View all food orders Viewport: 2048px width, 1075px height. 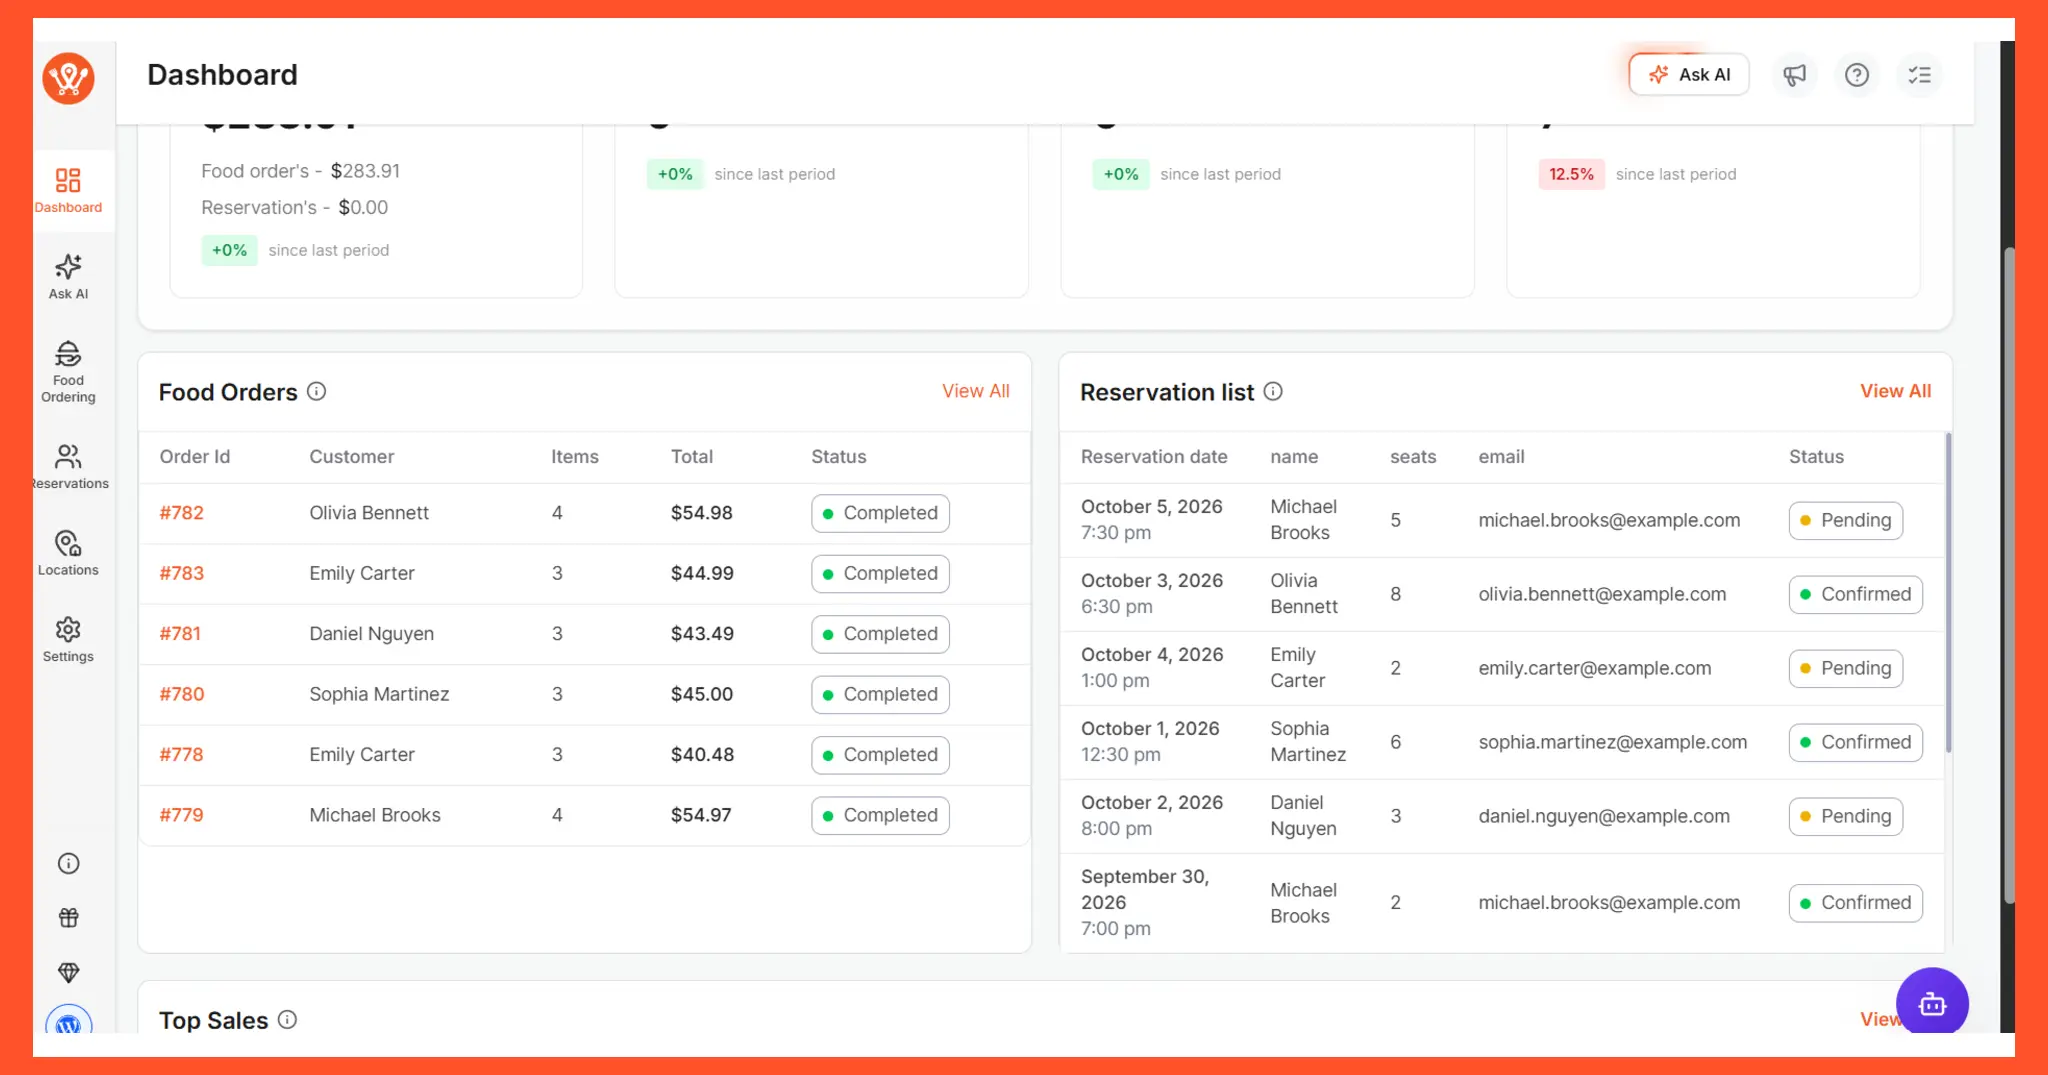[976, 391]
